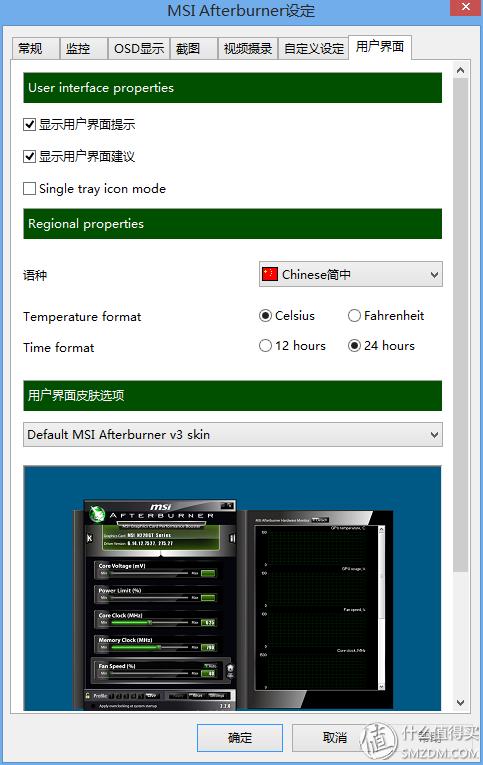483x765 pixels.
Task: Open the Chinese简中 language dropdown
Action: click(351, 274)
